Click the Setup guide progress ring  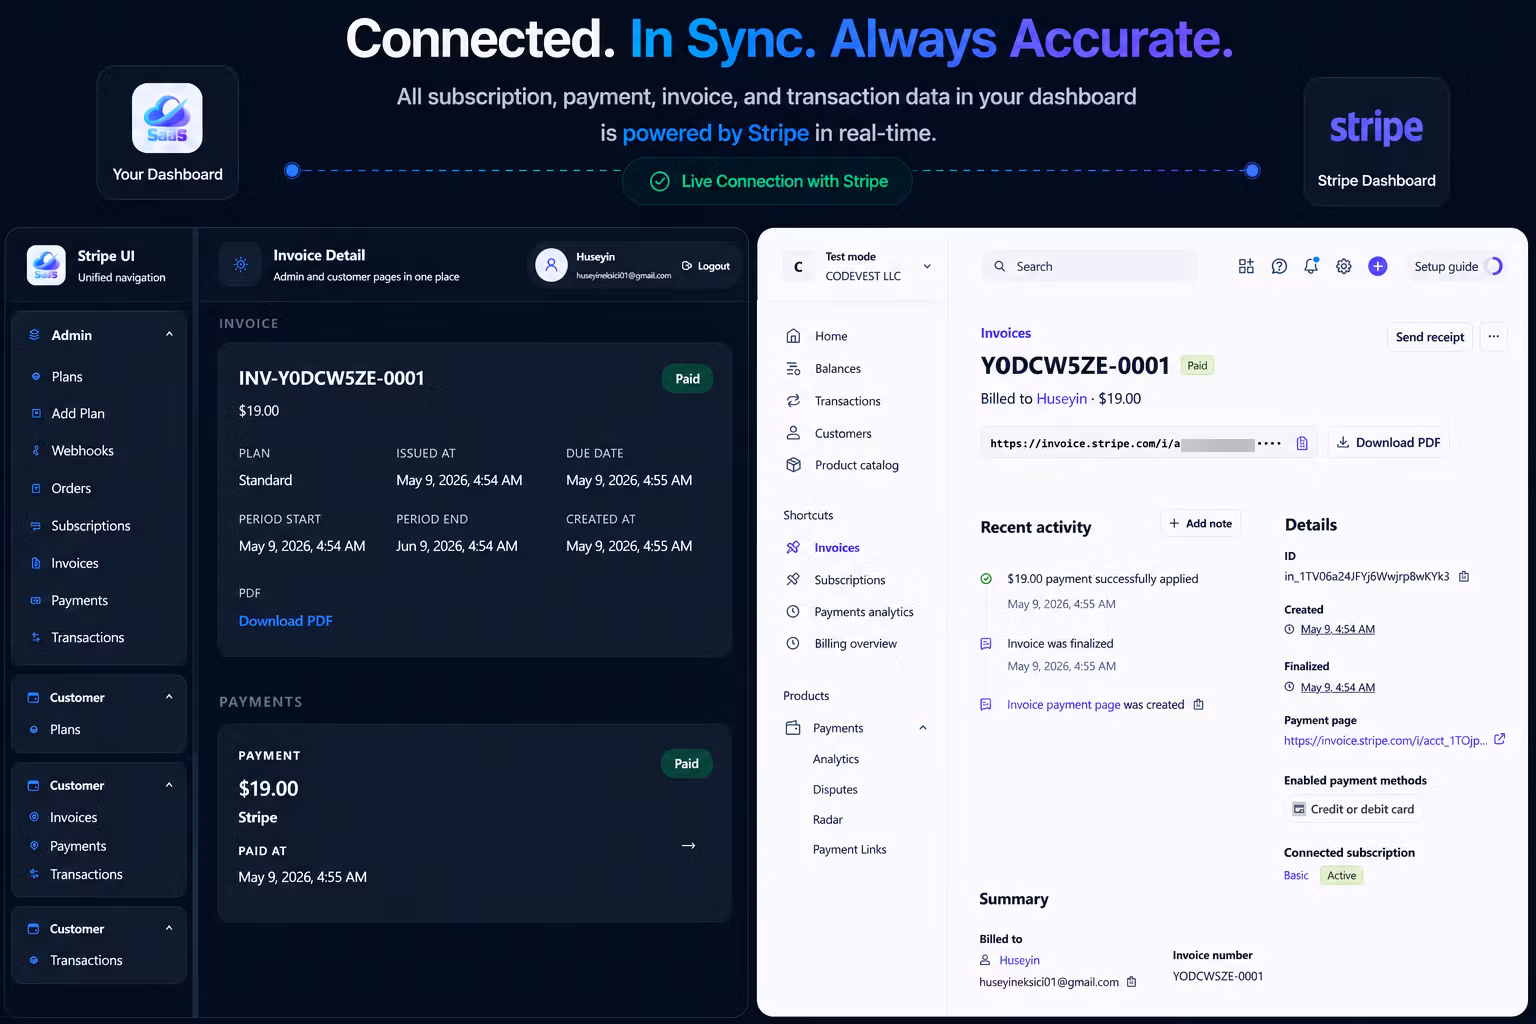1494,266
